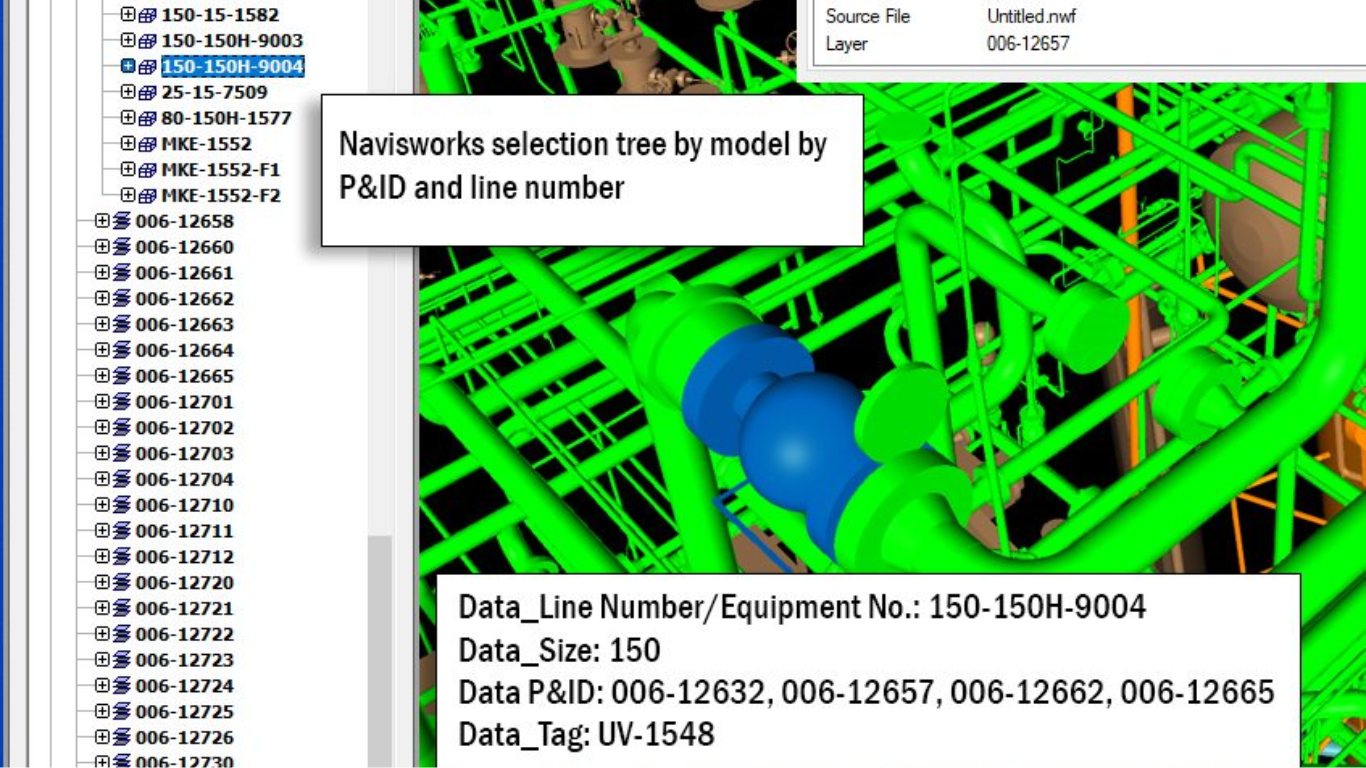Expand layer 006-12660
This screenshot has height=768, width=1366.
(x=102, y=247)
